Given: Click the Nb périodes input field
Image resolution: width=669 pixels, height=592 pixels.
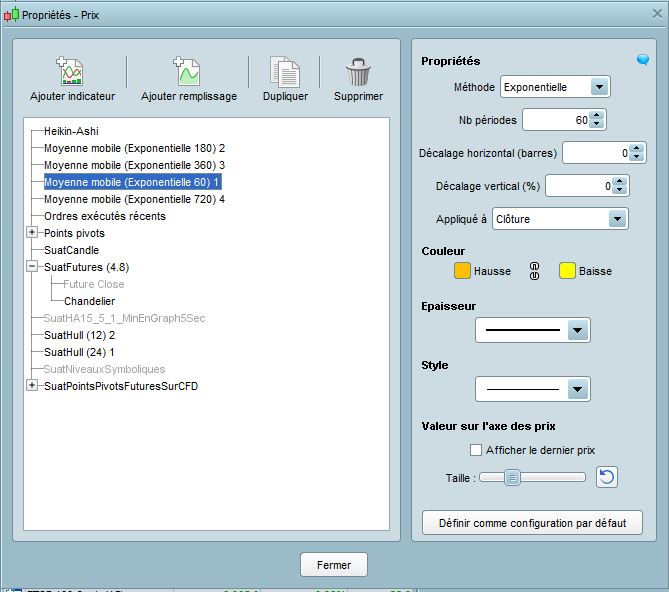Looking at the screenshot, I should [x=556, y=120].
